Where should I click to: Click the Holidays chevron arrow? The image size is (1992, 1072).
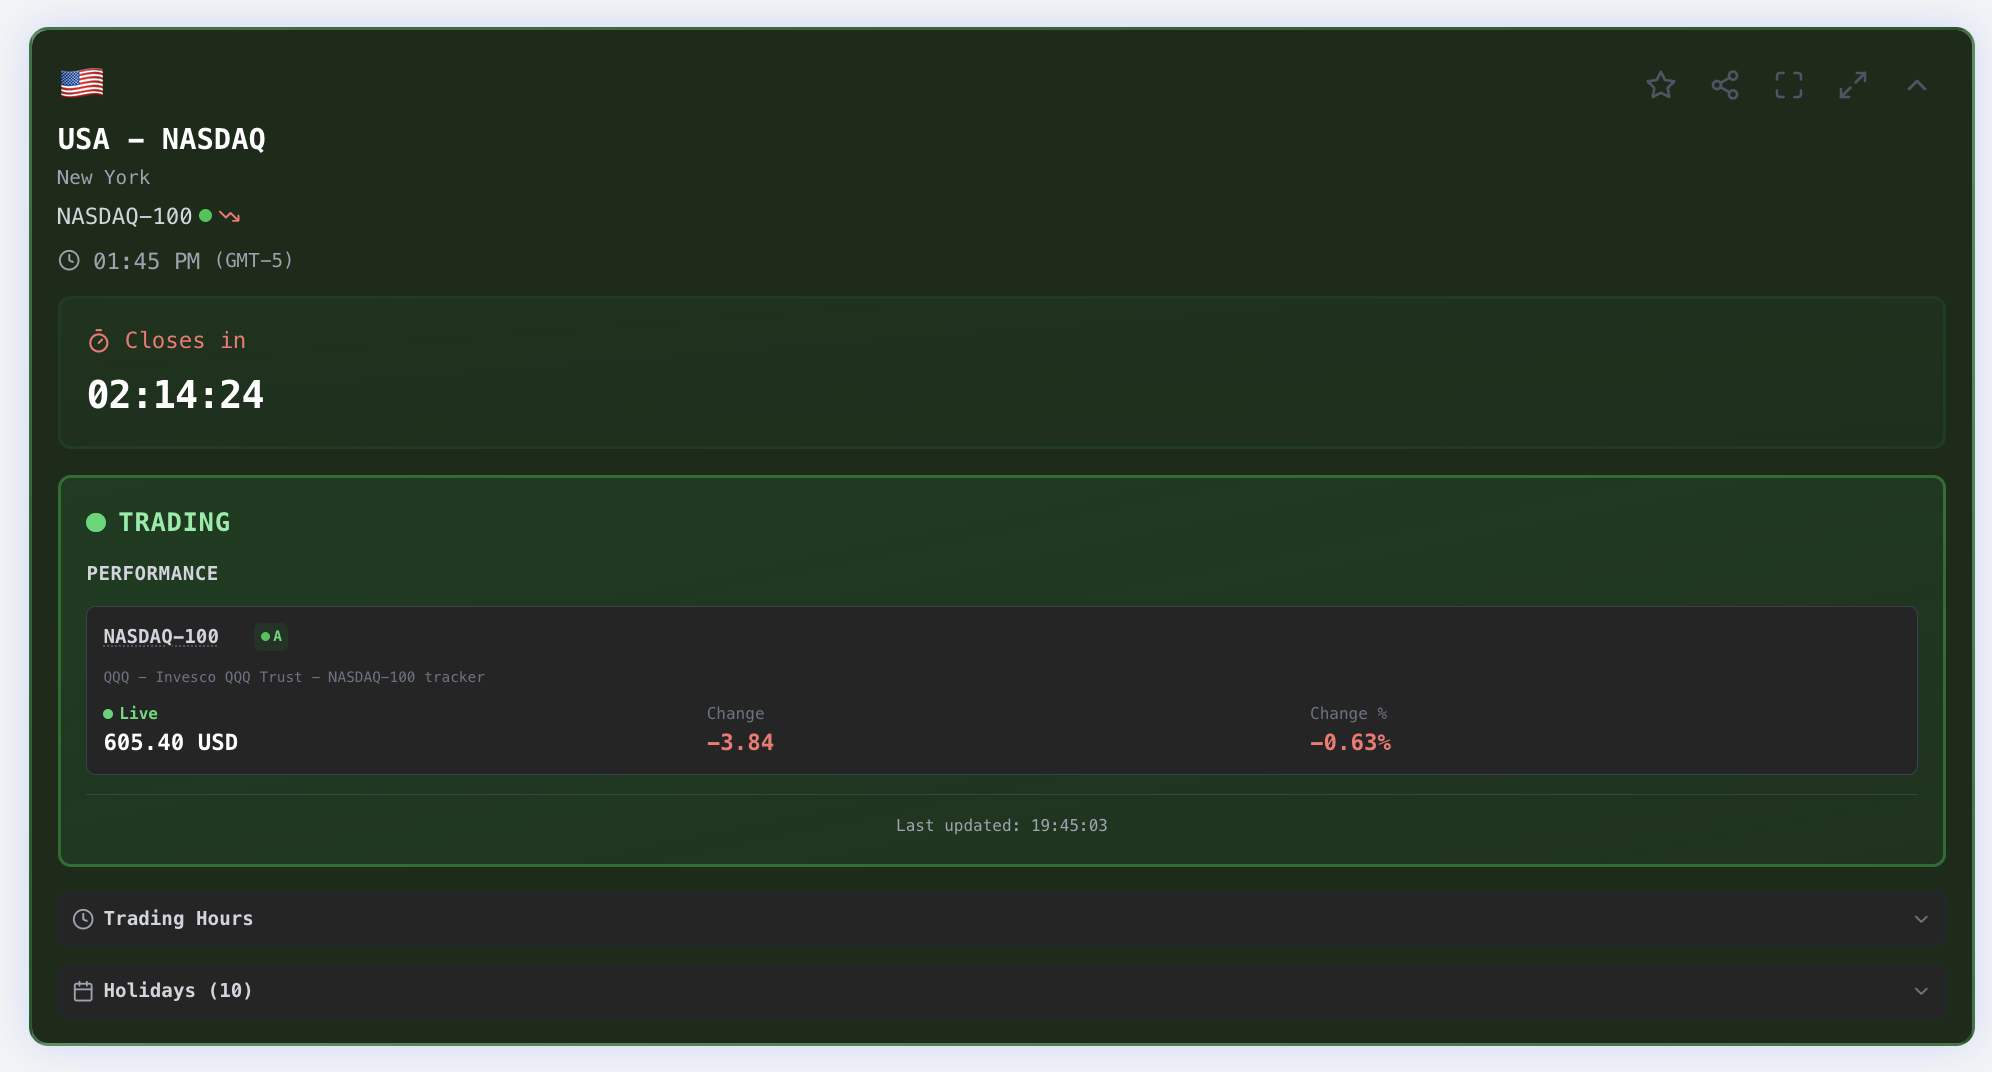[1920, 991]
